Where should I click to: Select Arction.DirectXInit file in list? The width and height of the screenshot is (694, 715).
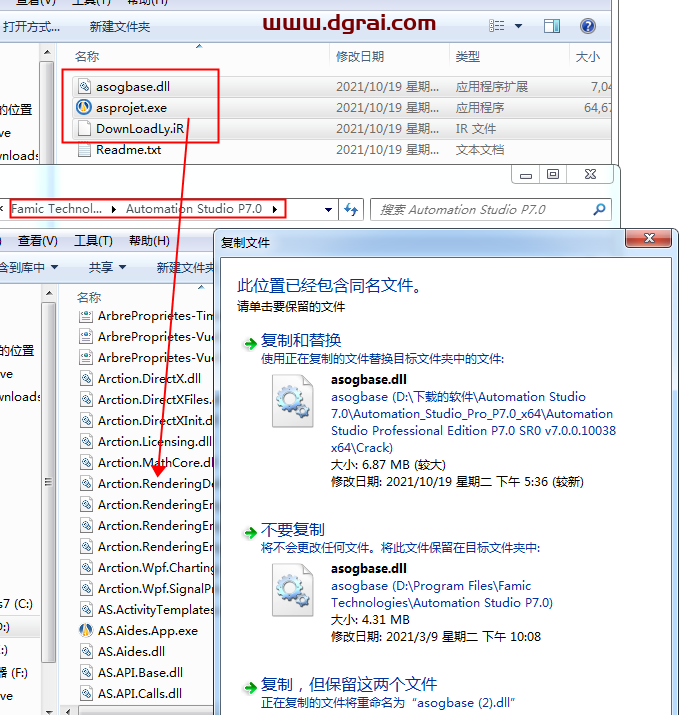click(x=155, y=420)
